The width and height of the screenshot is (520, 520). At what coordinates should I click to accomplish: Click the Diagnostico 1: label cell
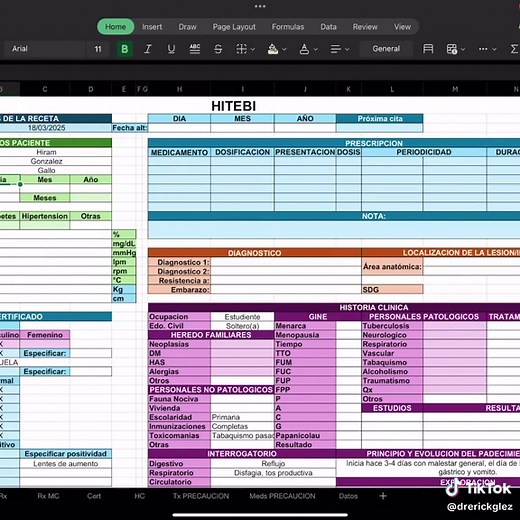[179, 262]
